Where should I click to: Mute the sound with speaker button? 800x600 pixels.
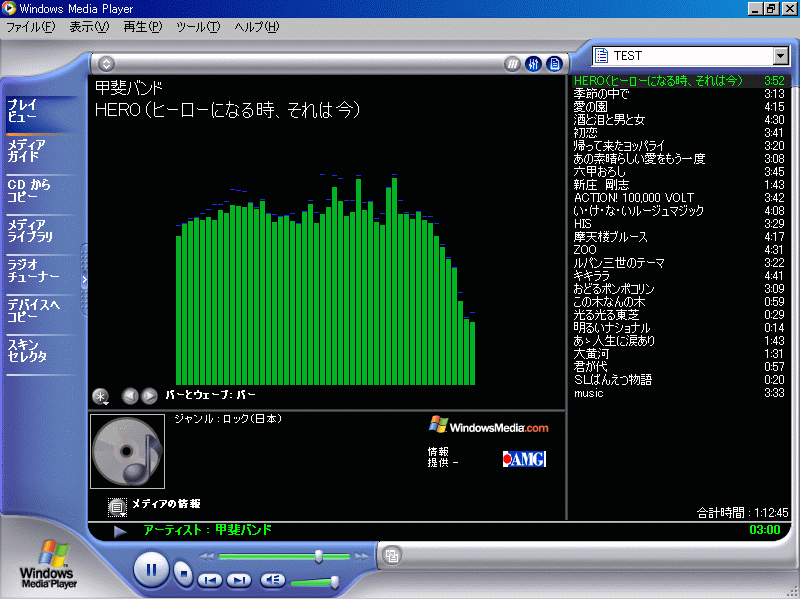(273, 580)
